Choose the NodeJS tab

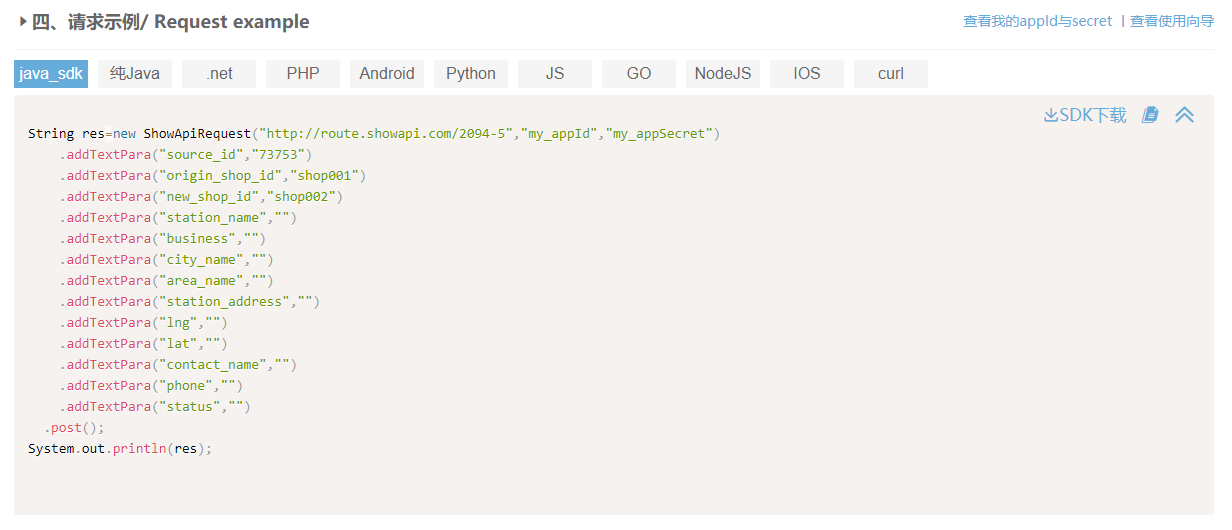[x=723, y=74]
